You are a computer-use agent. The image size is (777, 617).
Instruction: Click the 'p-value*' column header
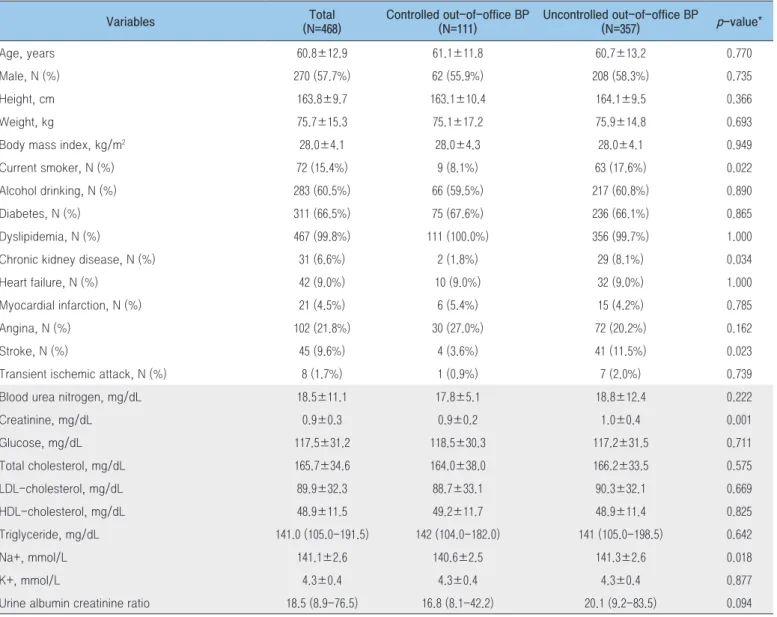[x=739, y=22]
